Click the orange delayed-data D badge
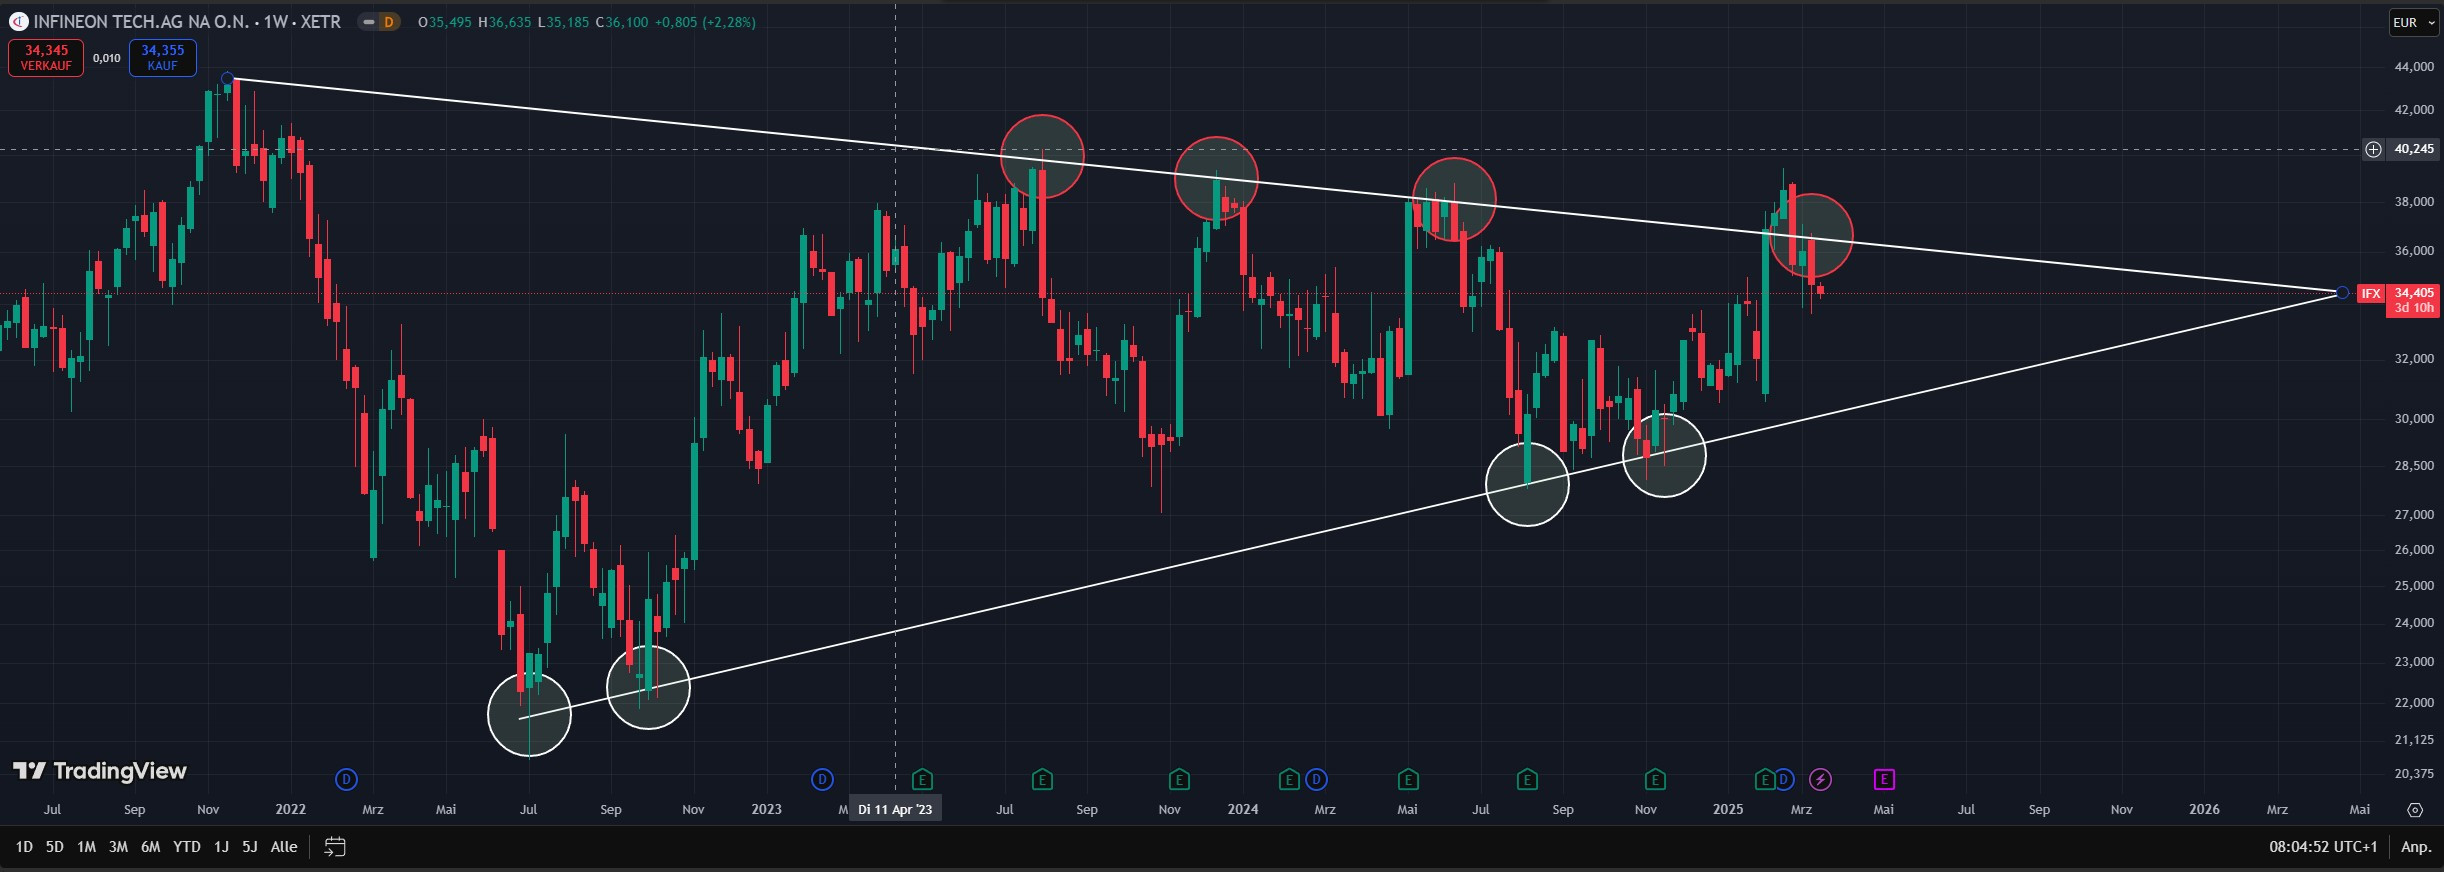2444x872 pixels. pos(389,22)
